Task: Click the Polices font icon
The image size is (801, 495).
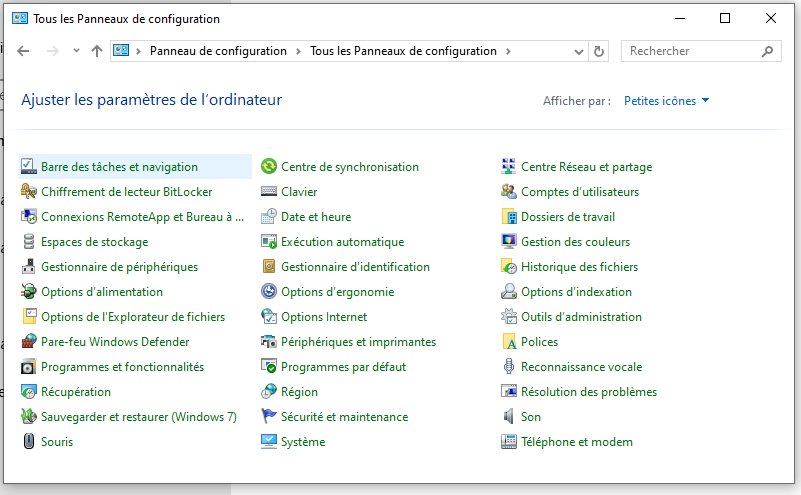Action: pos(509,342)
